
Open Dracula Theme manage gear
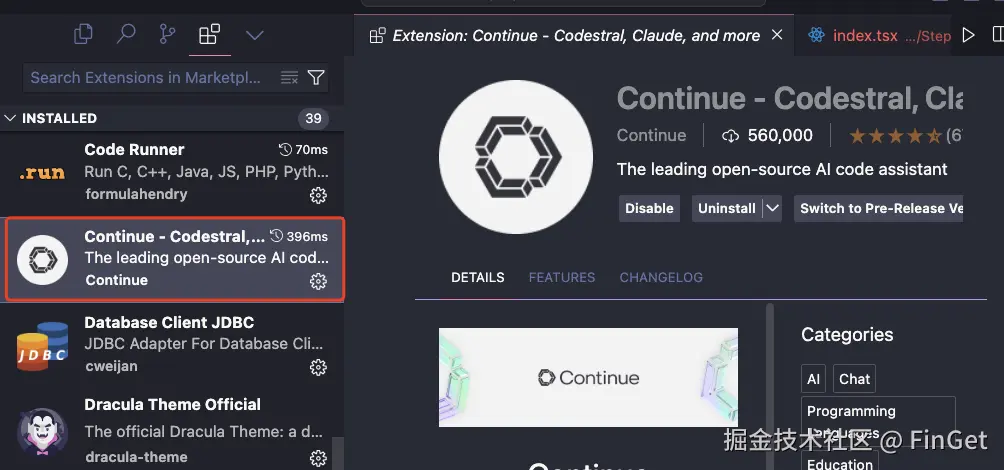318,458
